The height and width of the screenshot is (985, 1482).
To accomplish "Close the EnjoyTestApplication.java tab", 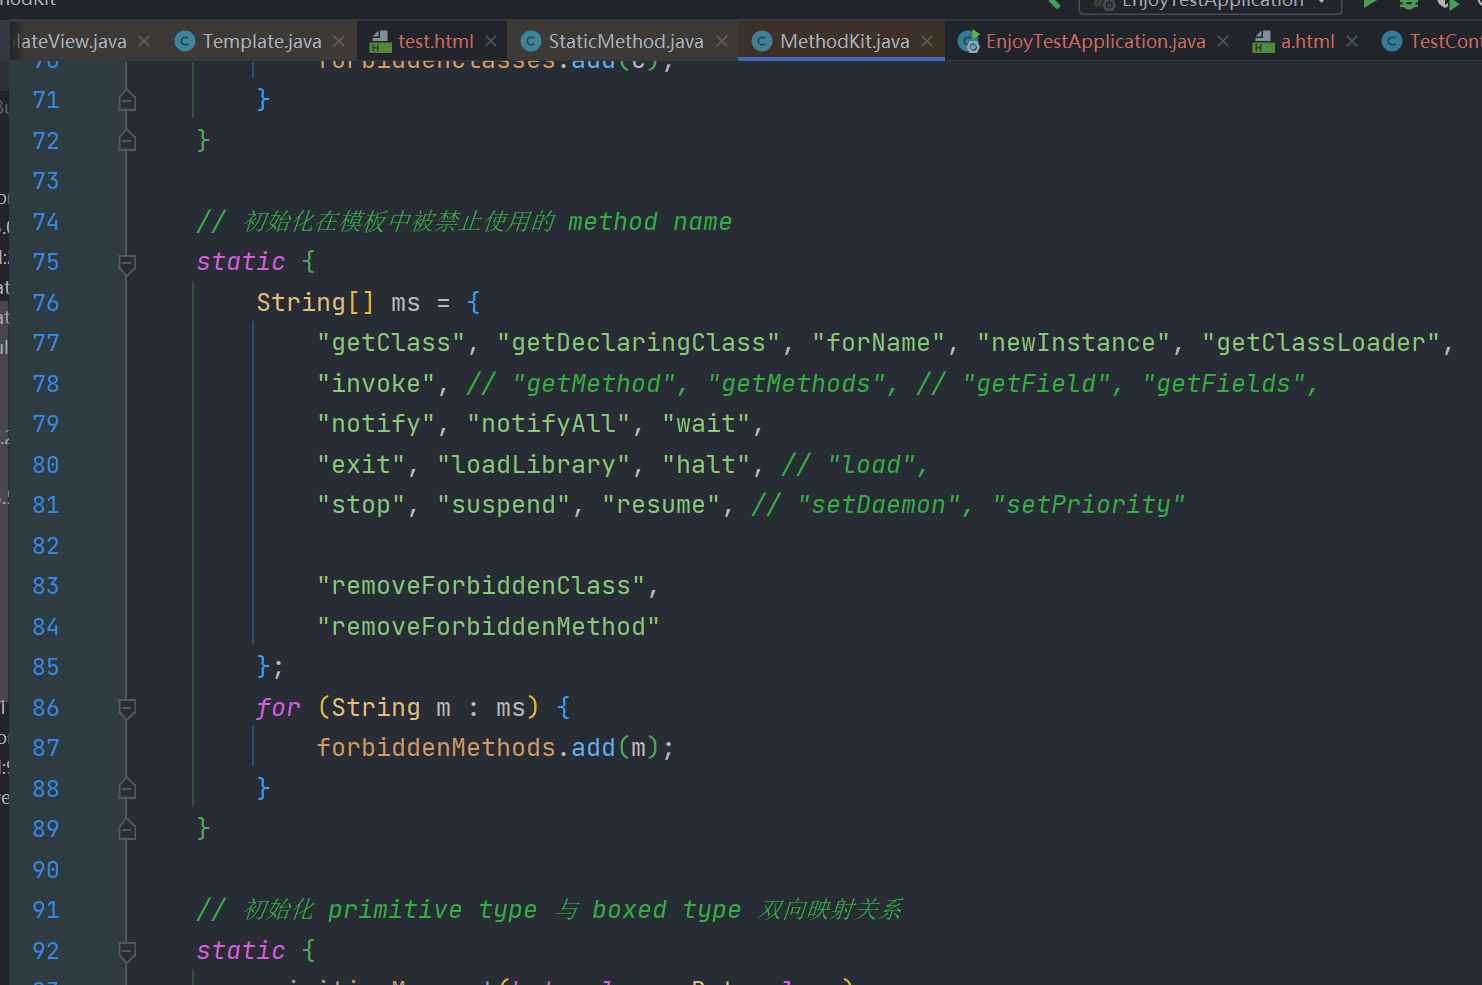I will (1223, 41).
